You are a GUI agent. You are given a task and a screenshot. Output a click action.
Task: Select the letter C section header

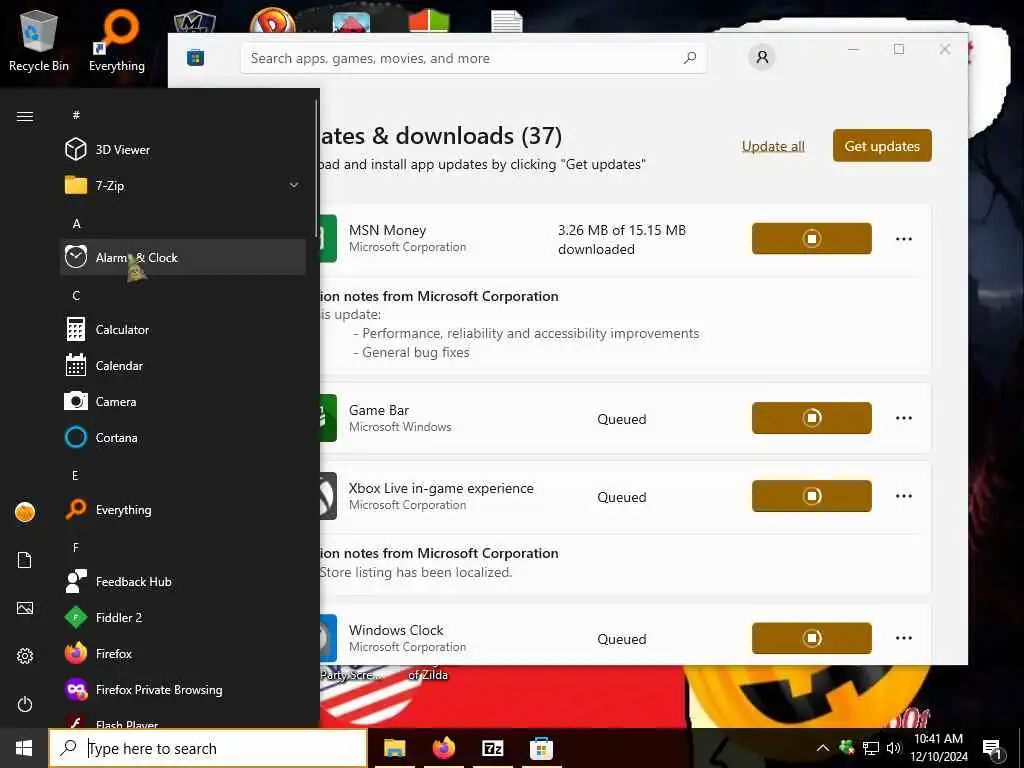coord(76,295)
